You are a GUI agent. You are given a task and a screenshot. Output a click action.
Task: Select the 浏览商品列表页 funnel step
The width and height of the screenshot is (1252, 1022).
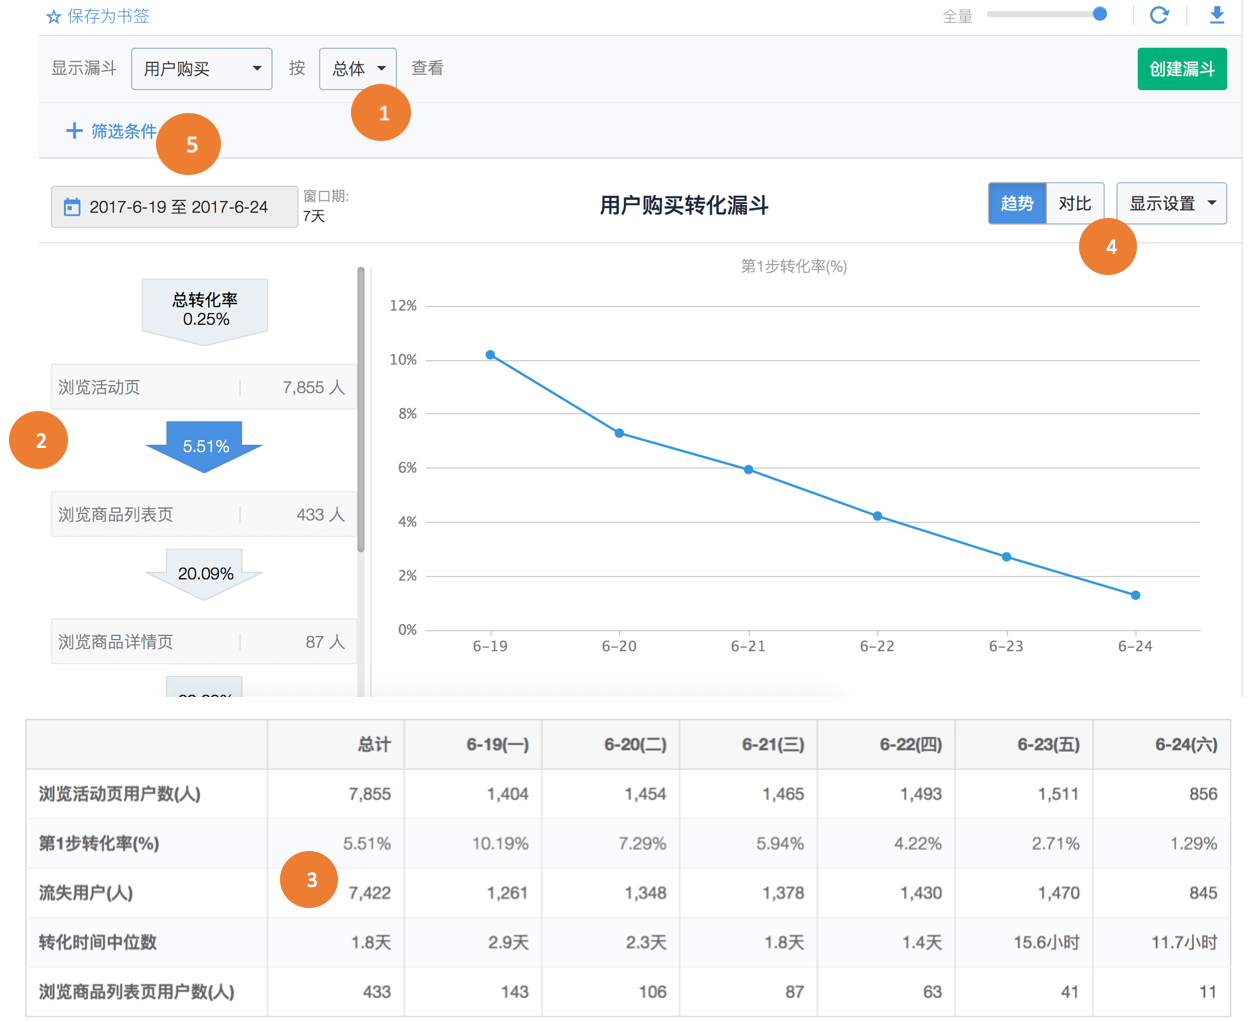204,514
